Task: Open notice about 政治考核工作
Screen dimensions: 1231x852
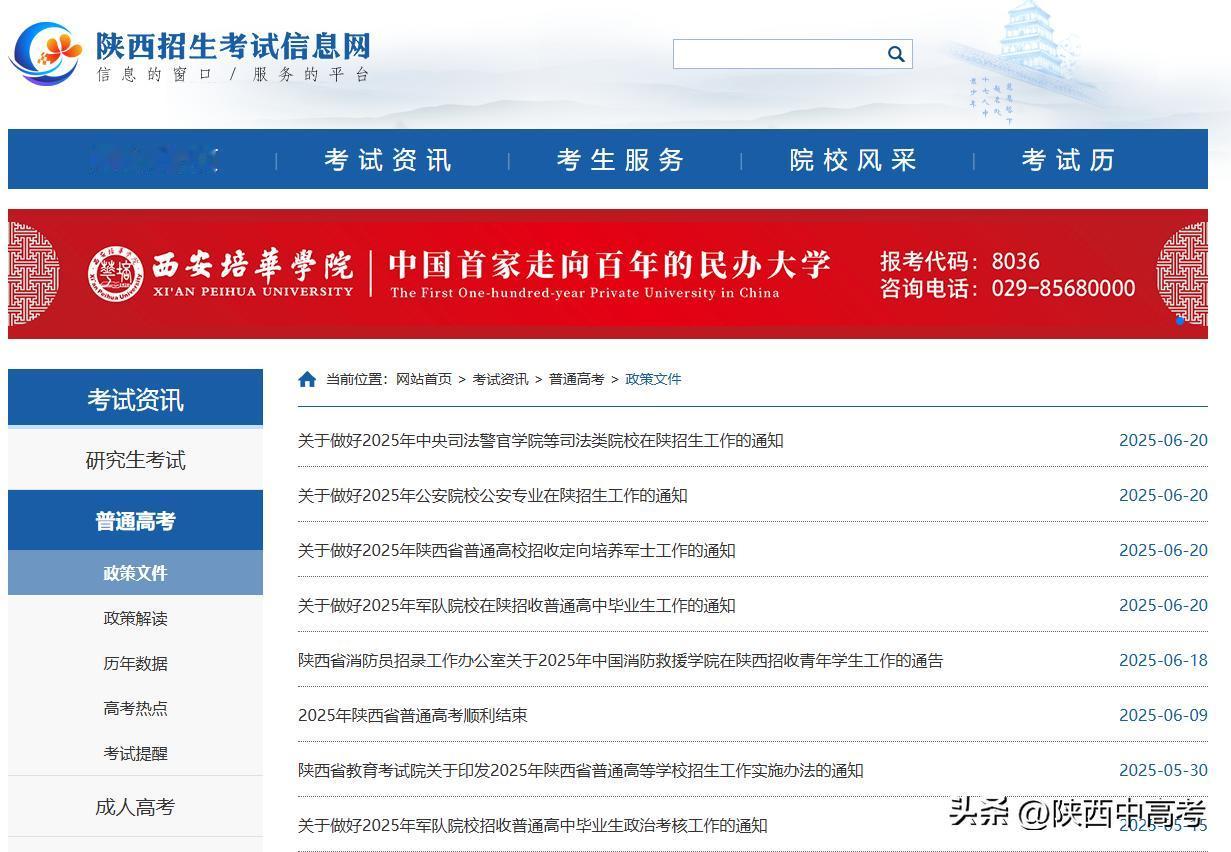Action: [x=532, y=825]
